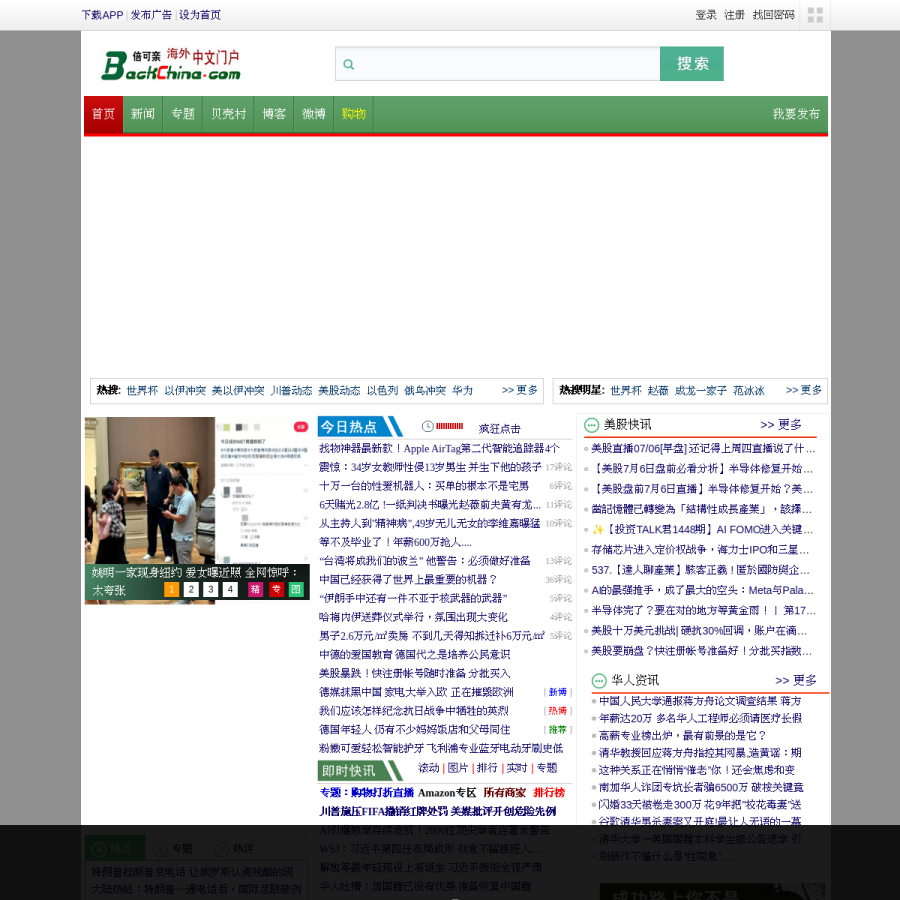Click the 推荐 tag beside 德国年轻人 headline
900x900 pixels.
point(557,730)
